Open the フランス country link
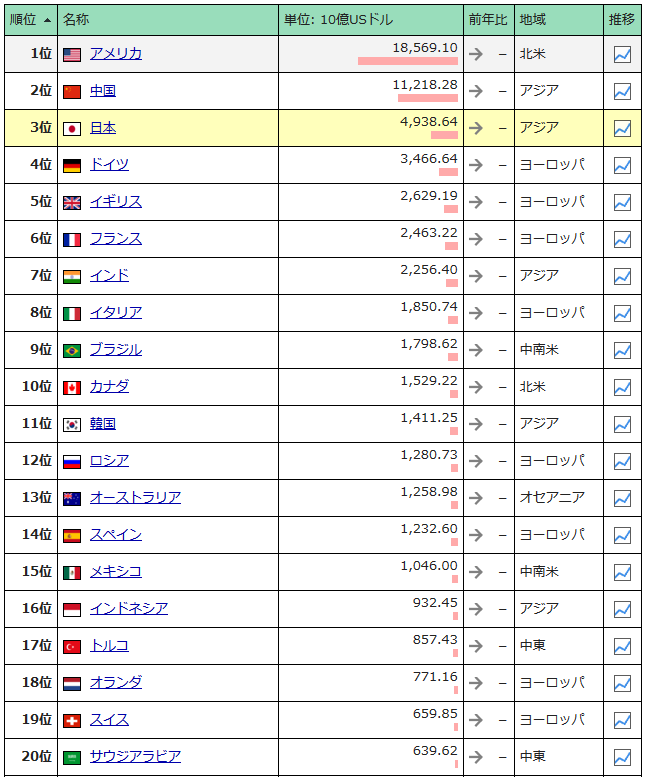Image resolution: width=645 pixels, height=777 pixels. [x=116, y=239]
